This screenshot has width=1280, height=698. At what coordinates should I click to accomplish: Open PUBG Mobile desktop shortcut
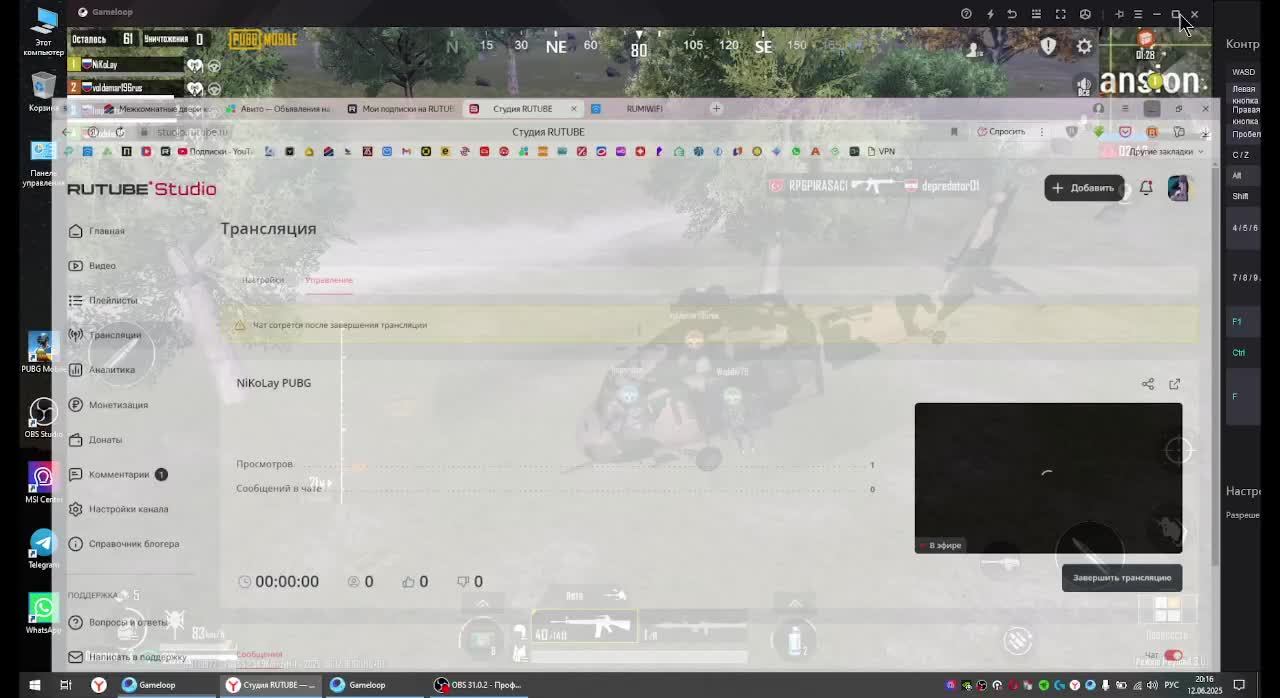tap(43, 352)
